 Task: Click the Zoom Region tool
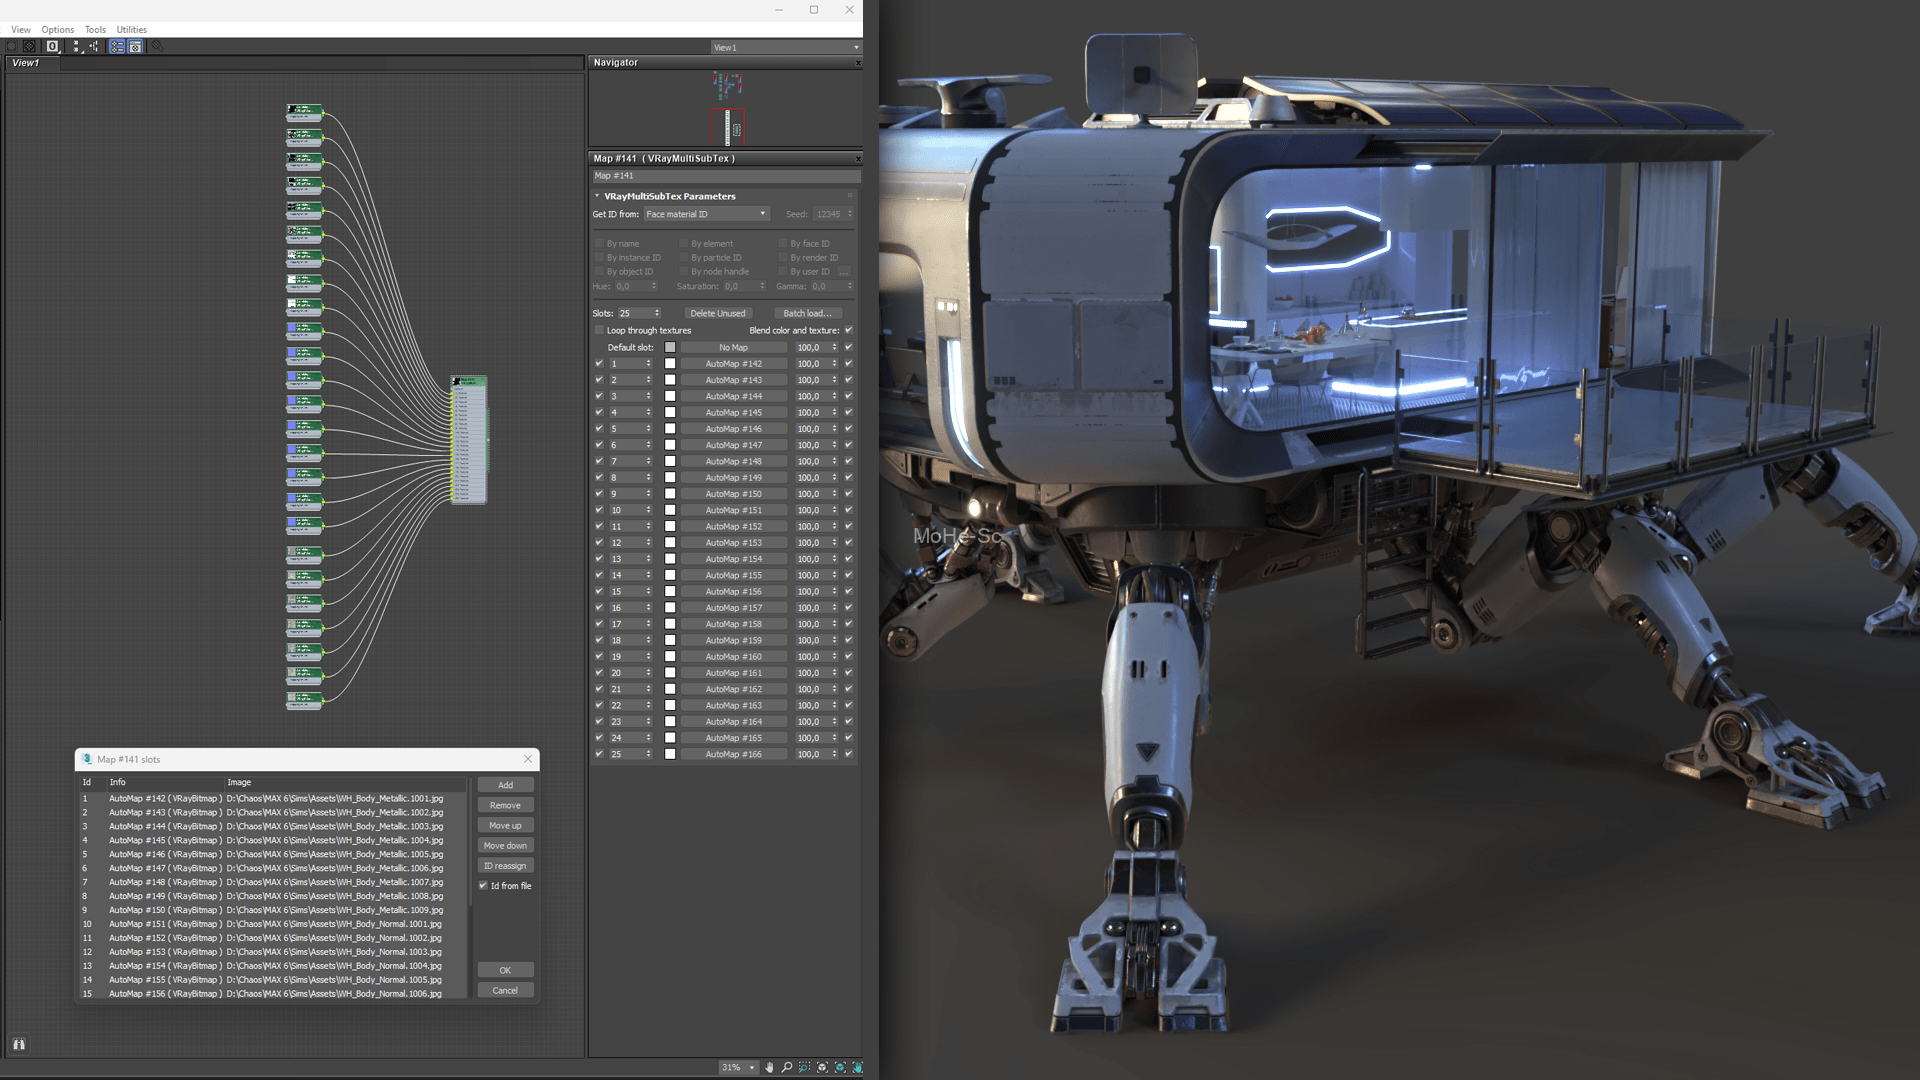click(x=804, y=1067)
